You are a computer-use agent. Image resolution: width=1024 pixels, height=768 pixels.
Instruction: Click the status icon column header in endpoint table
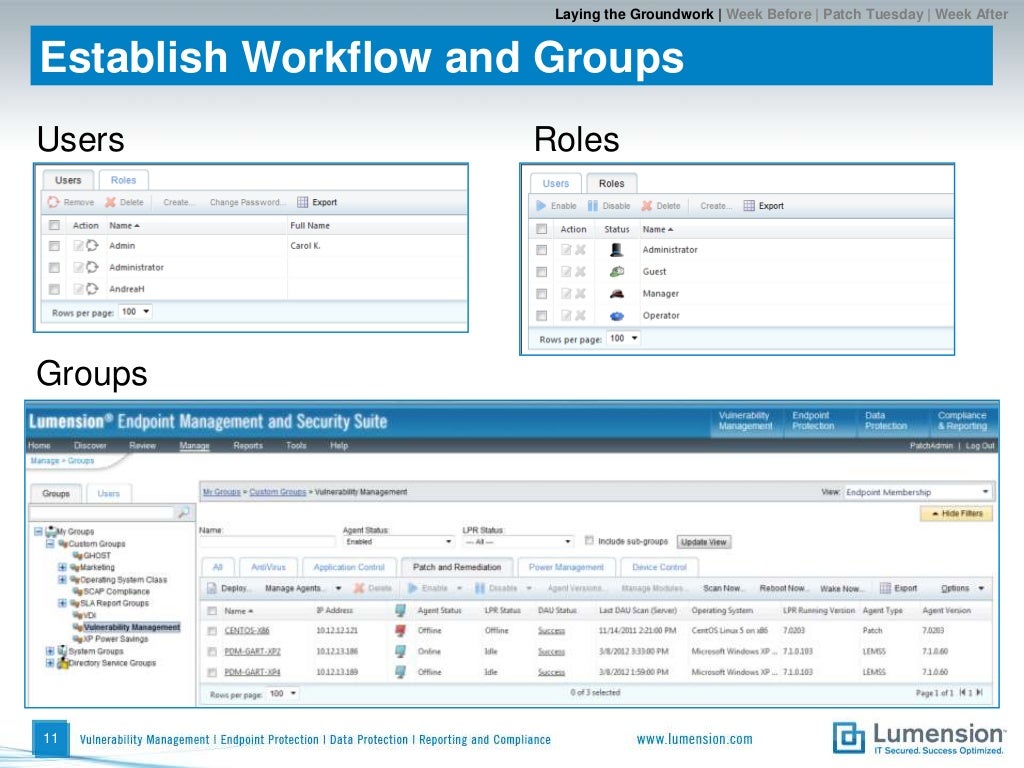[400, 610]
